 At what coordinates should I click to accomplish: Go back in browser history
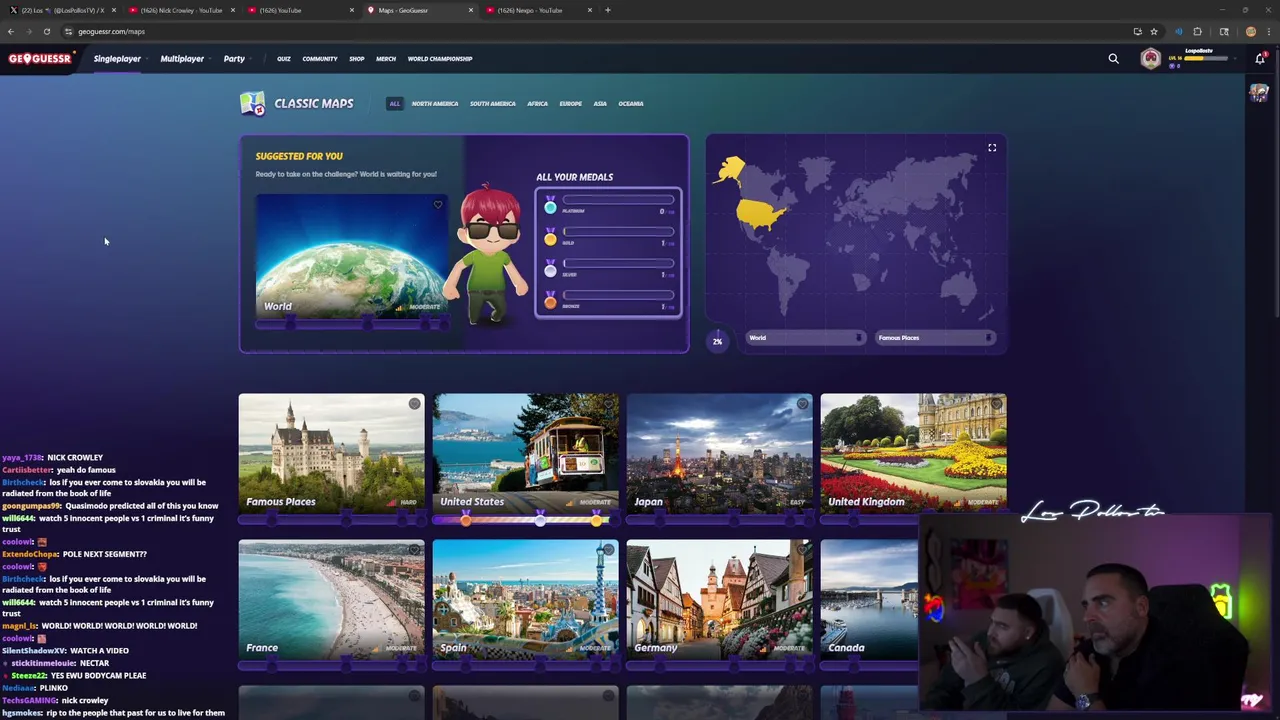coord(11,31)
